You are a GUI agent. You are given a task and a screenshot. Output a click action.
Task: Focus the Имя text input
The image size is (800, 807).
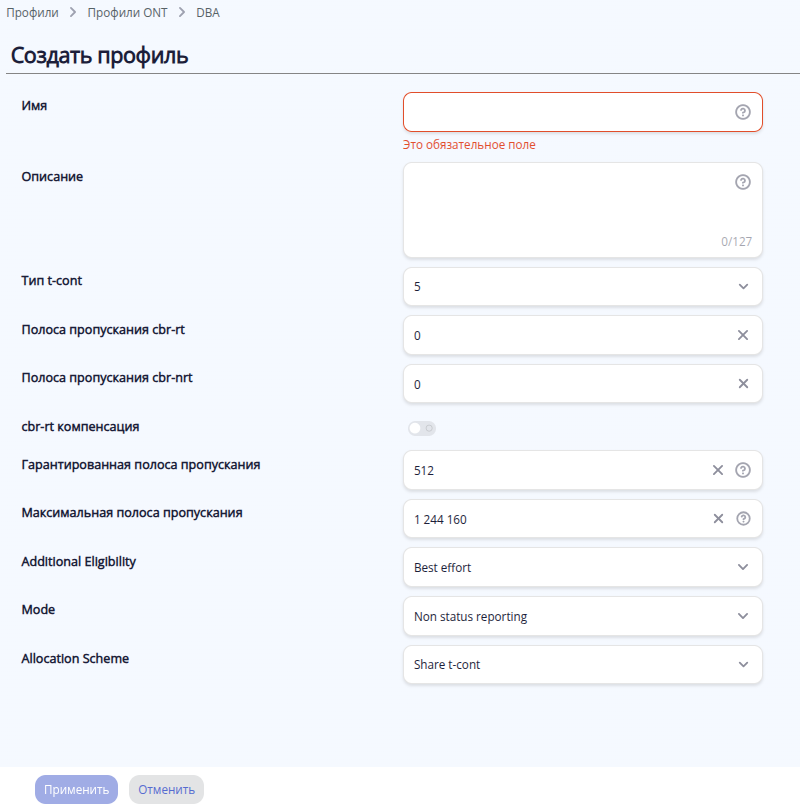point(567,112)
